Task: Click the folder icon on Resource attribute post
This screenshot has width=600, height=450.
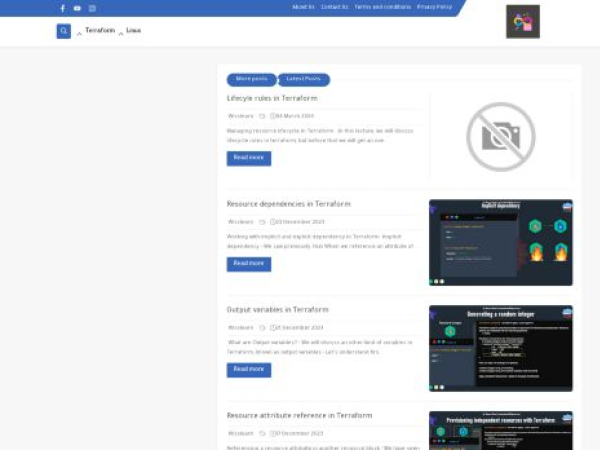Action: click(x=262, y=434)
